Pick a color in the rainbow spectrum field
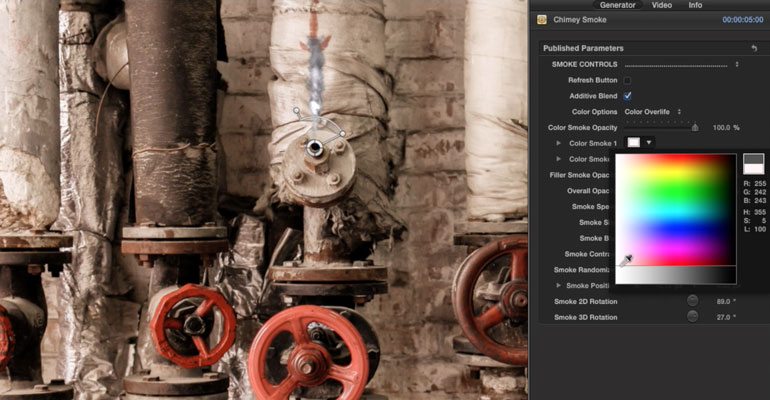The width and height of the screenshot is (770, 400). click(676, 210)
